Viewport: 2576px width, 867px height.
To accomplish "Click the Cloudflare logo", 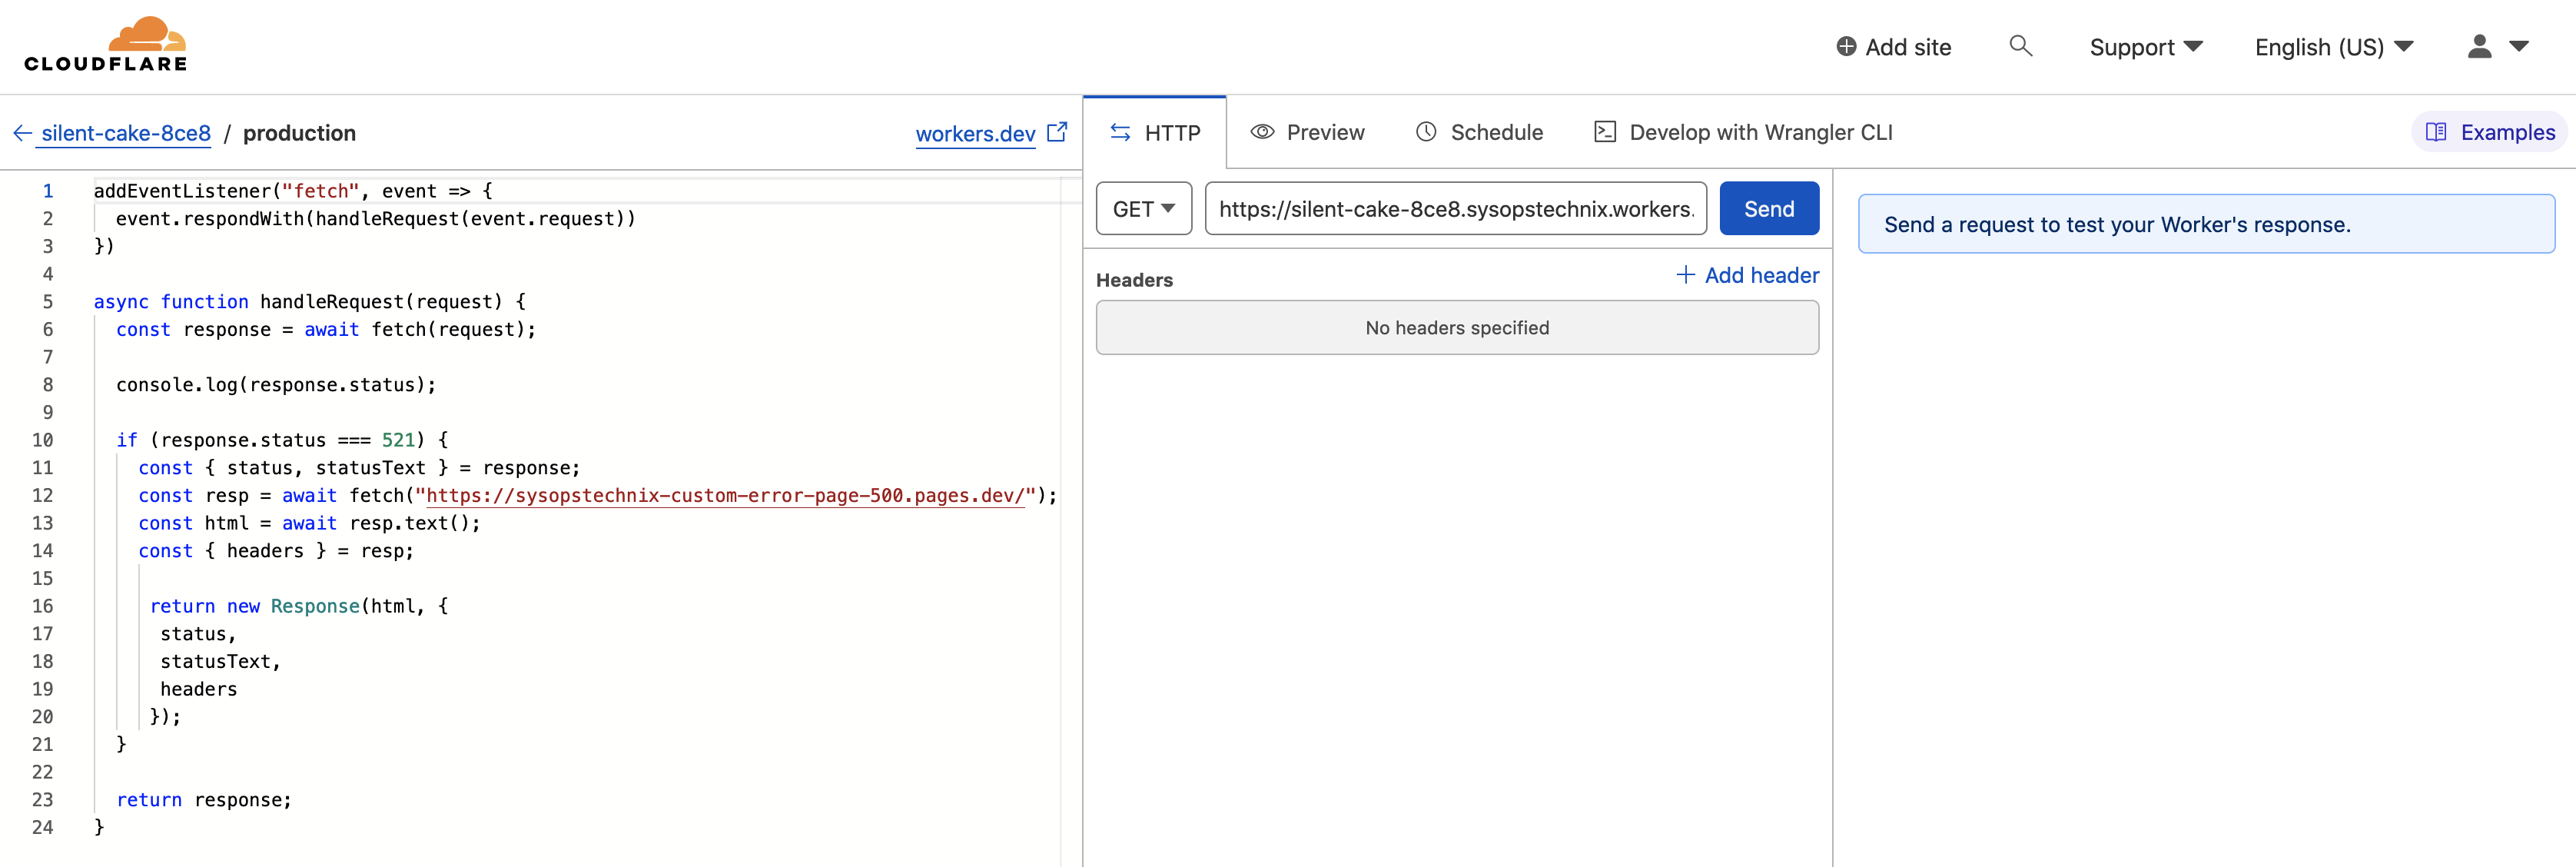I will pos(106,45).
